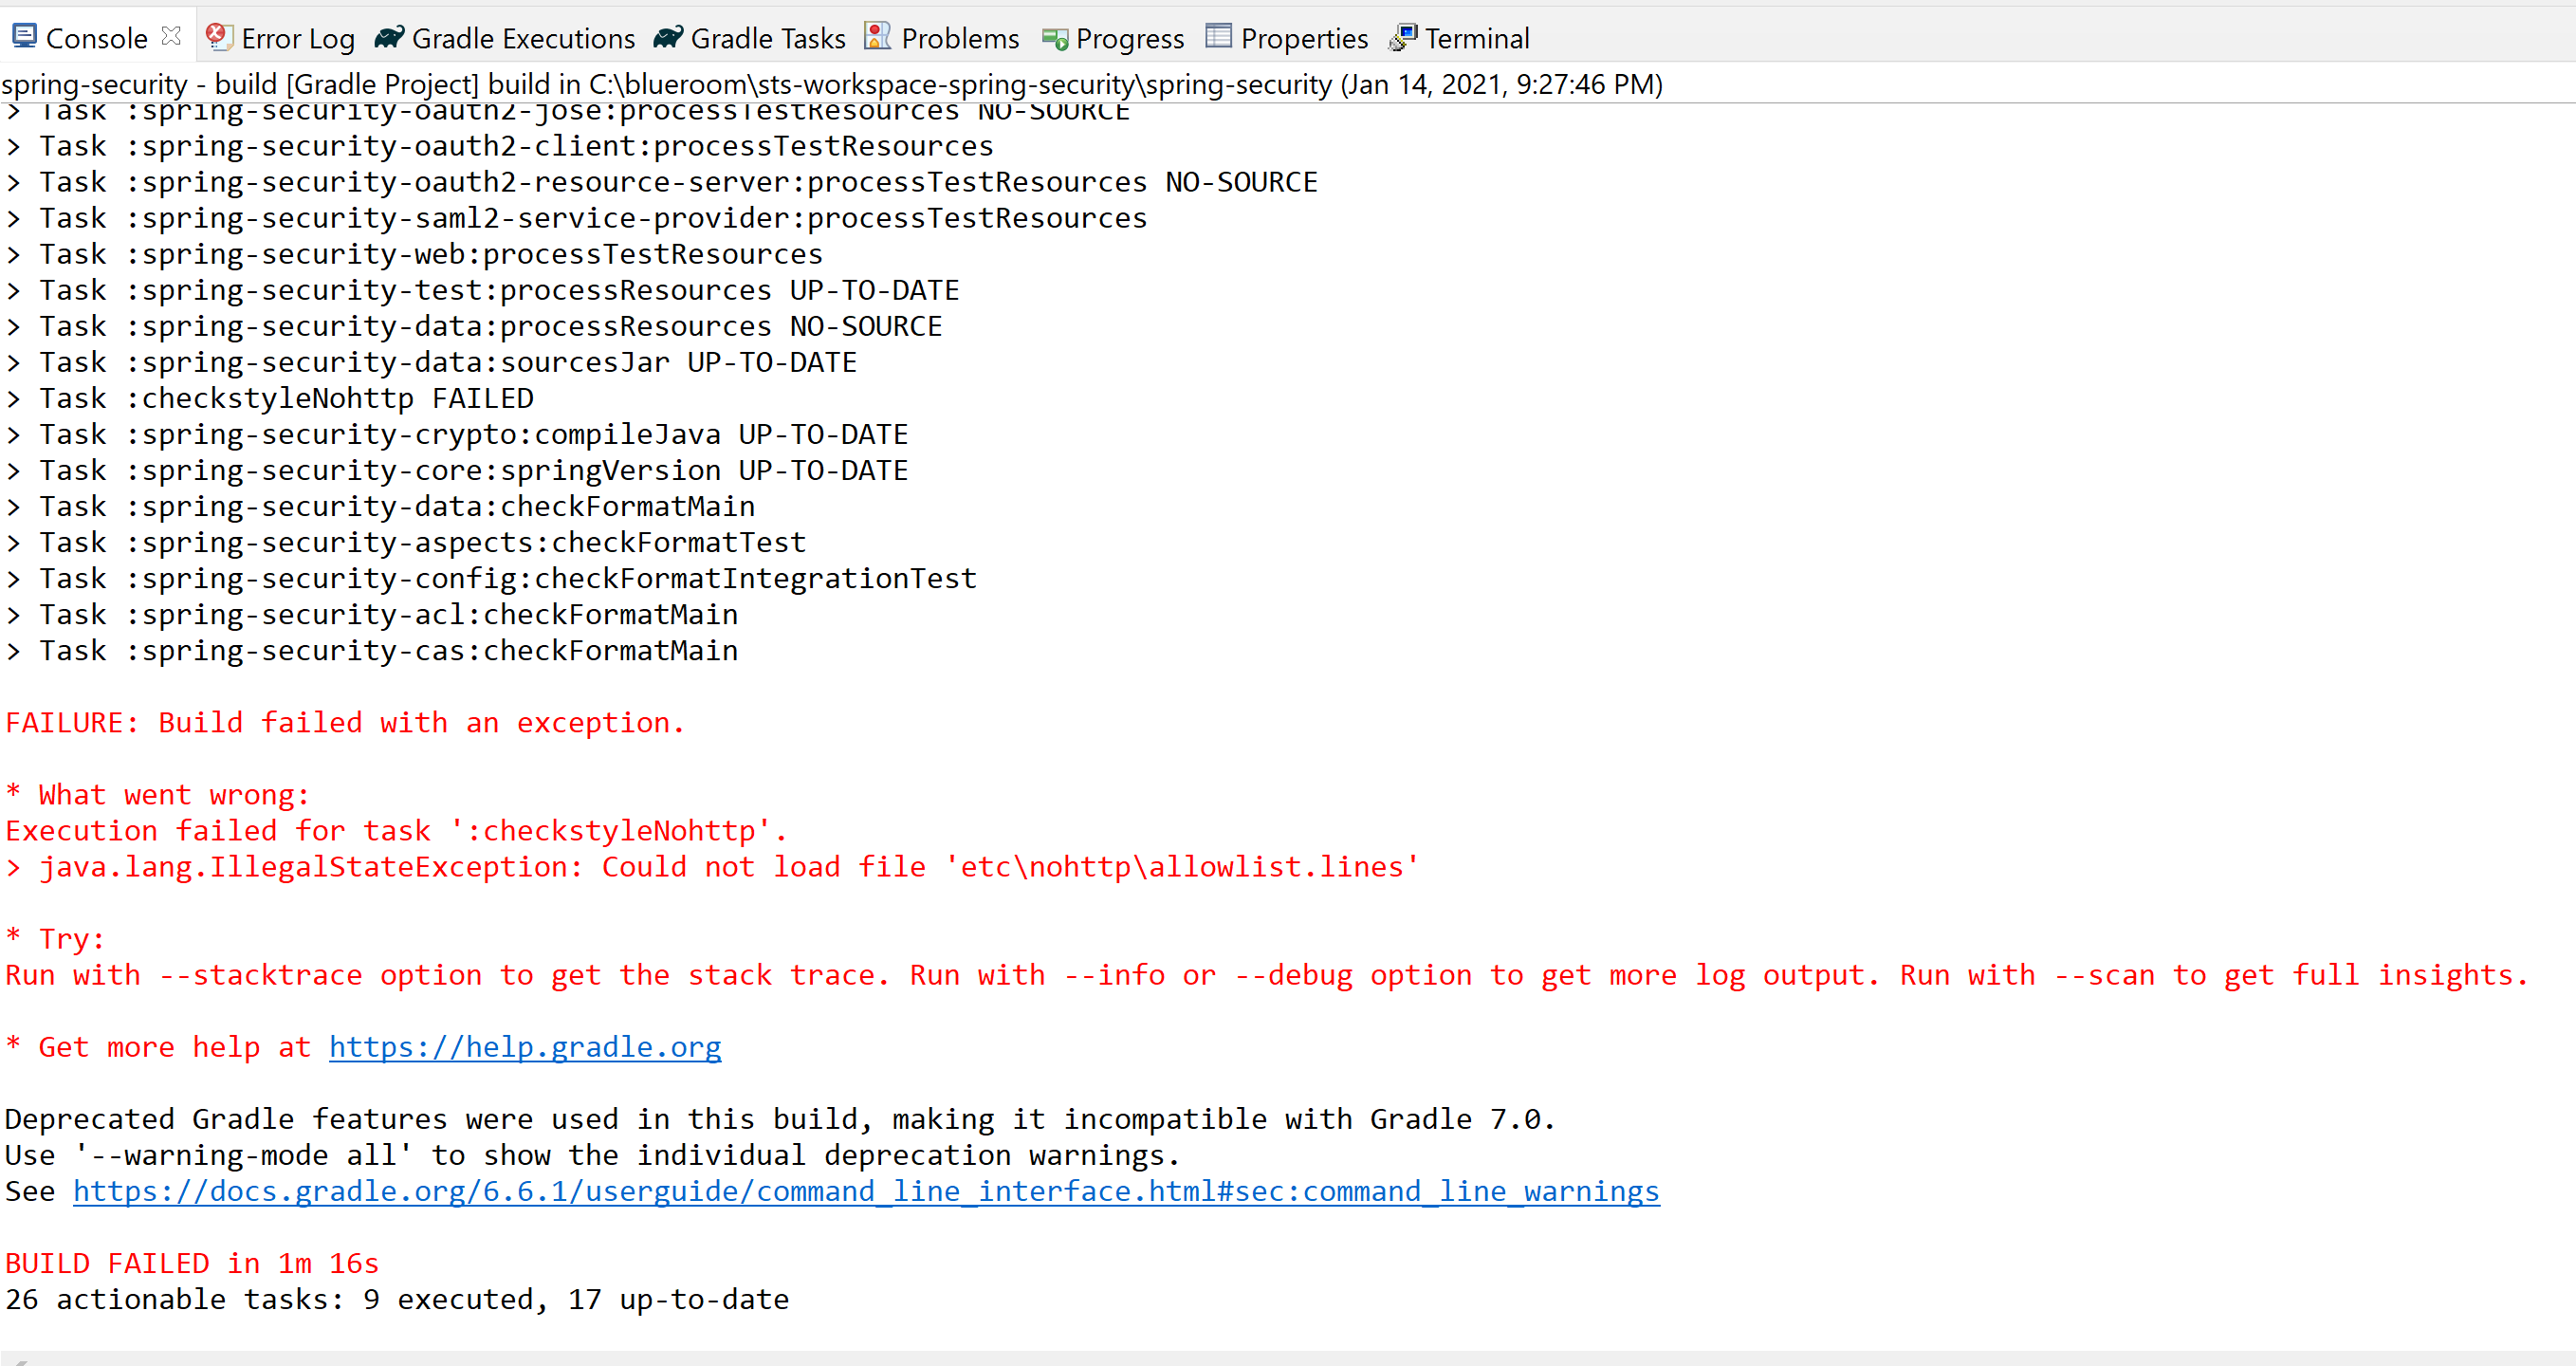Click the 'BUILD FAILED in 1m 16s' line
The height and width of the screenshot is (1366, 2576).
click(192, 1263)
